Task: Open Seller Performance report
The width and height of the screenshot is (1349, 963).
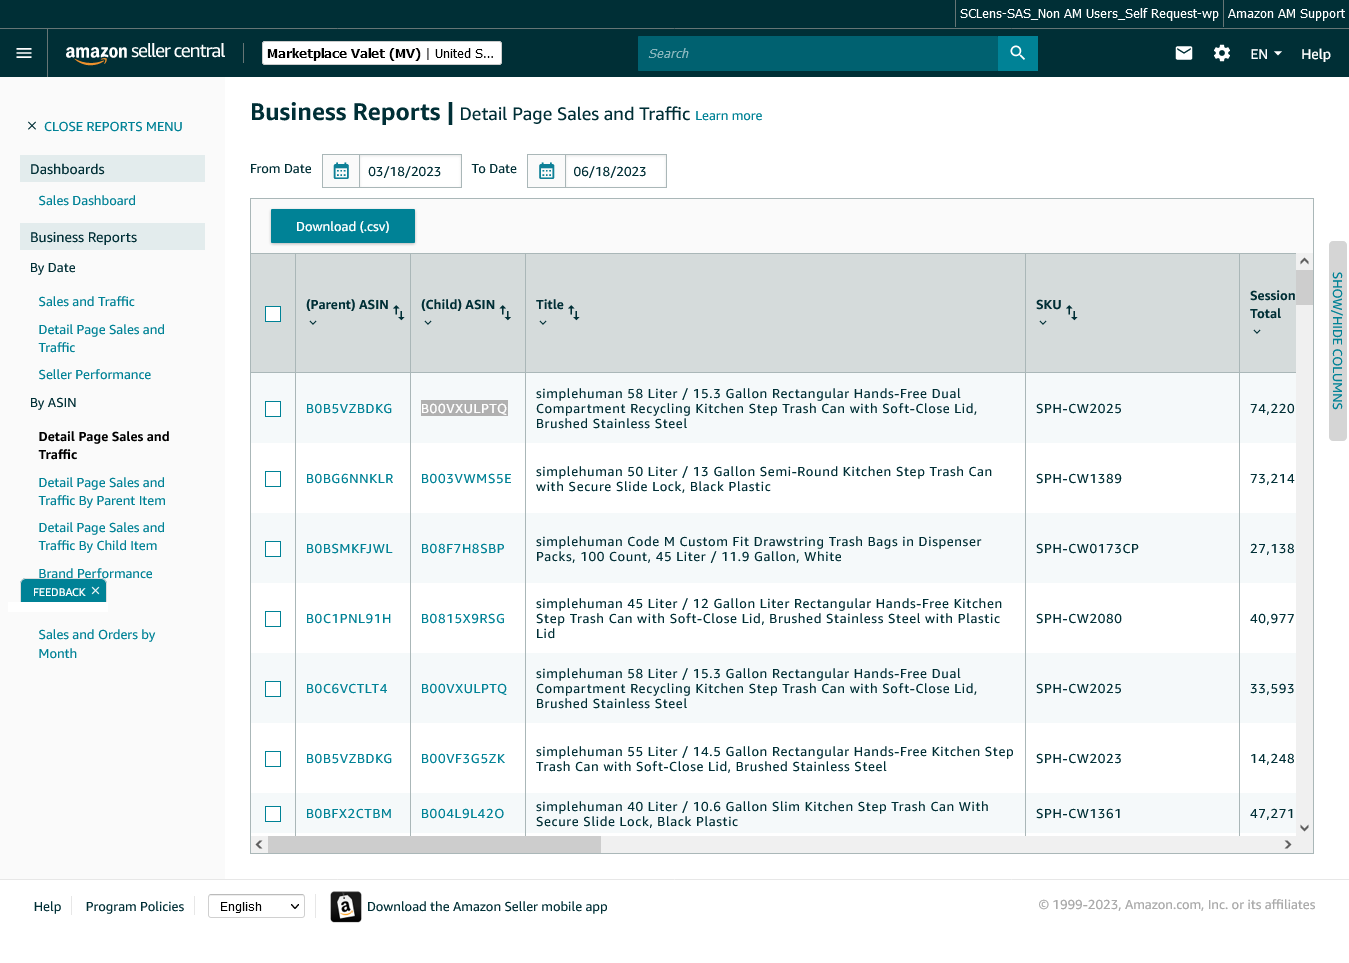Action: (95, 375)
